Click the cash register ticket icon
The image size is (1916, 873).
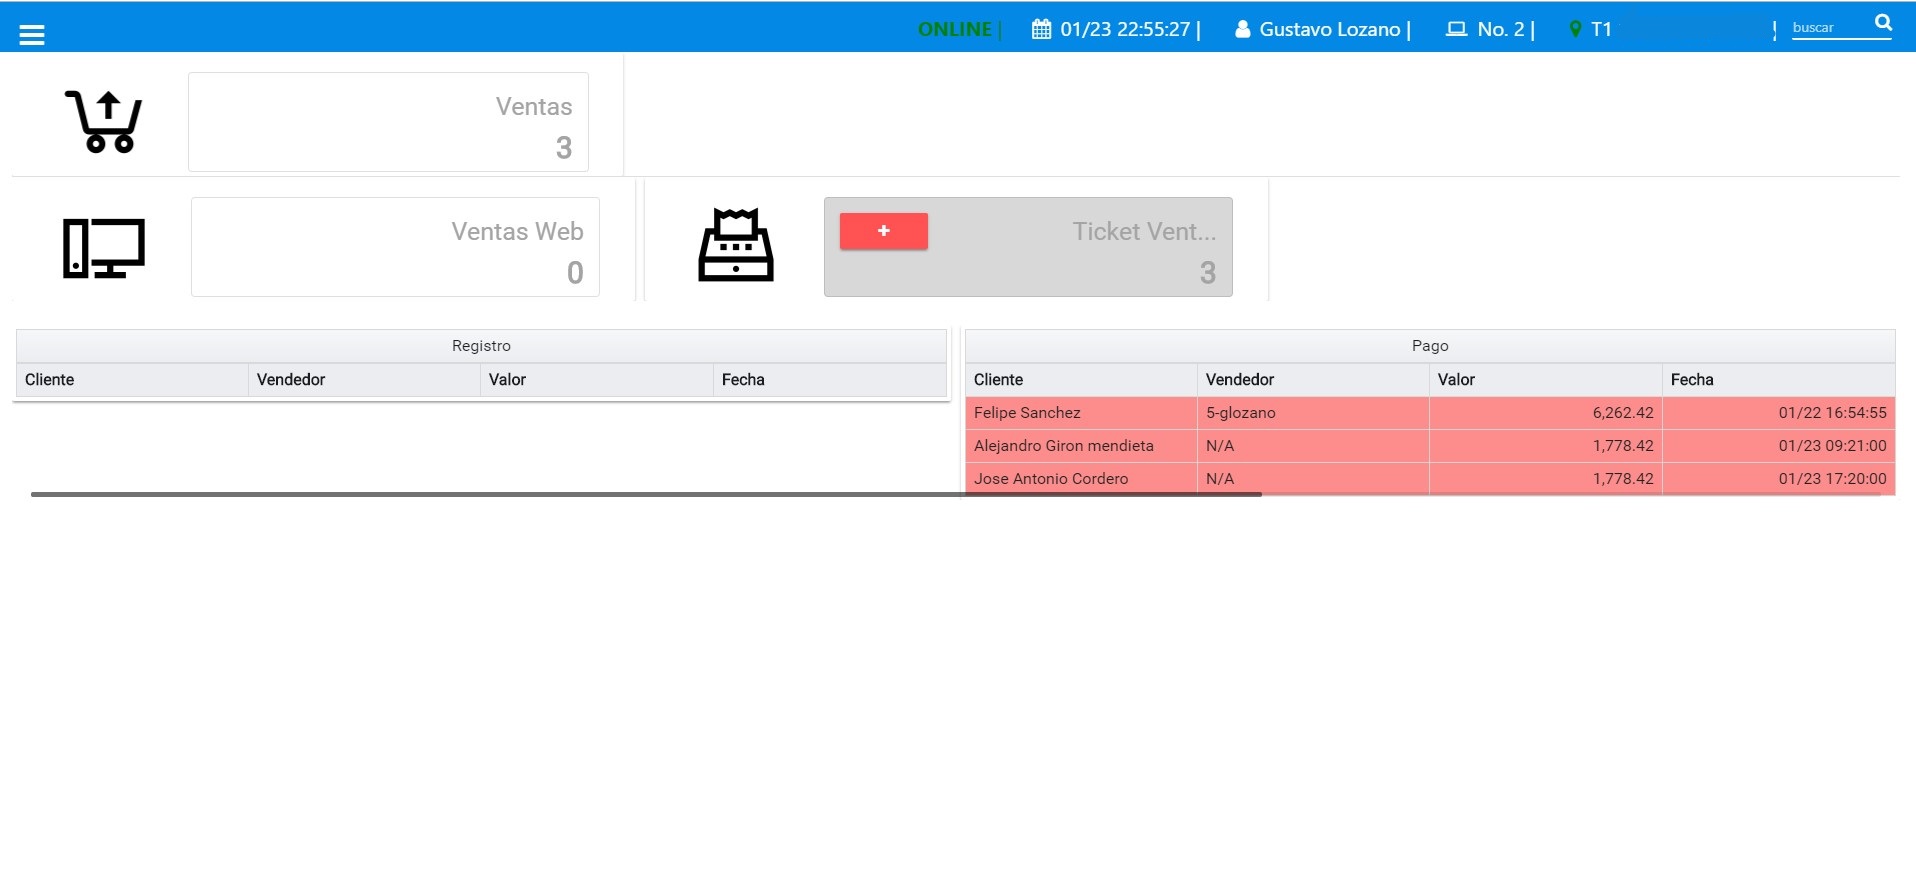point(736,246)
